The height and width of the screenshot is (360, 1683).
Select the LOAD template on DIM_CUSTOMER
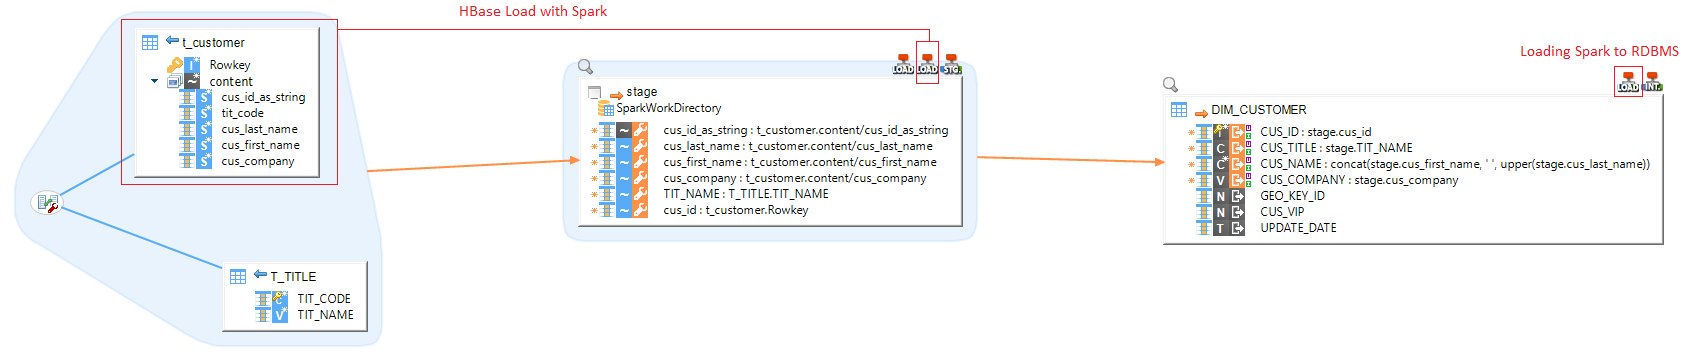1628,82
